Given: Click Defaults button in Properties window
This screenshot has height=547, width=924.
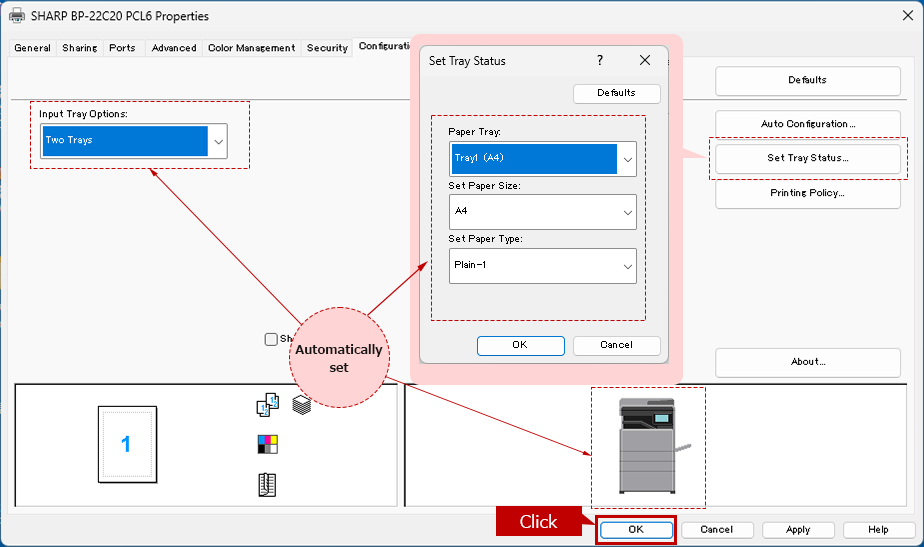Looking at the screenshot, I should [807, 80].
